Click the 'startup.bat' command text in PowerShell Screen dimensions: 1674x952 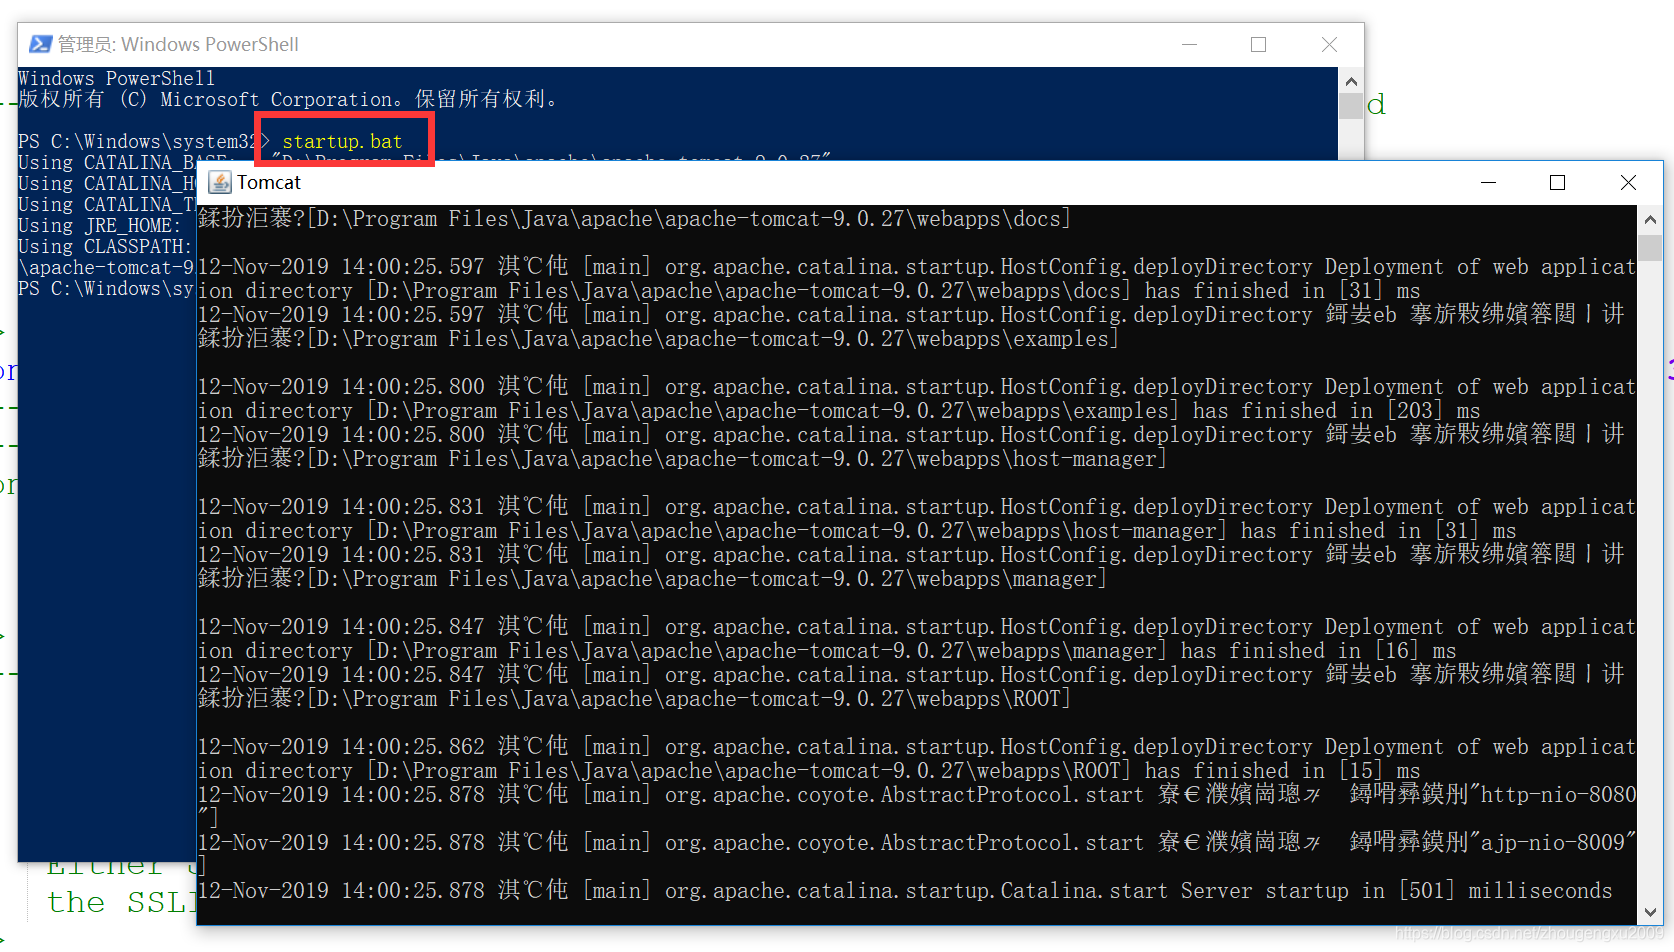[342, 141]
